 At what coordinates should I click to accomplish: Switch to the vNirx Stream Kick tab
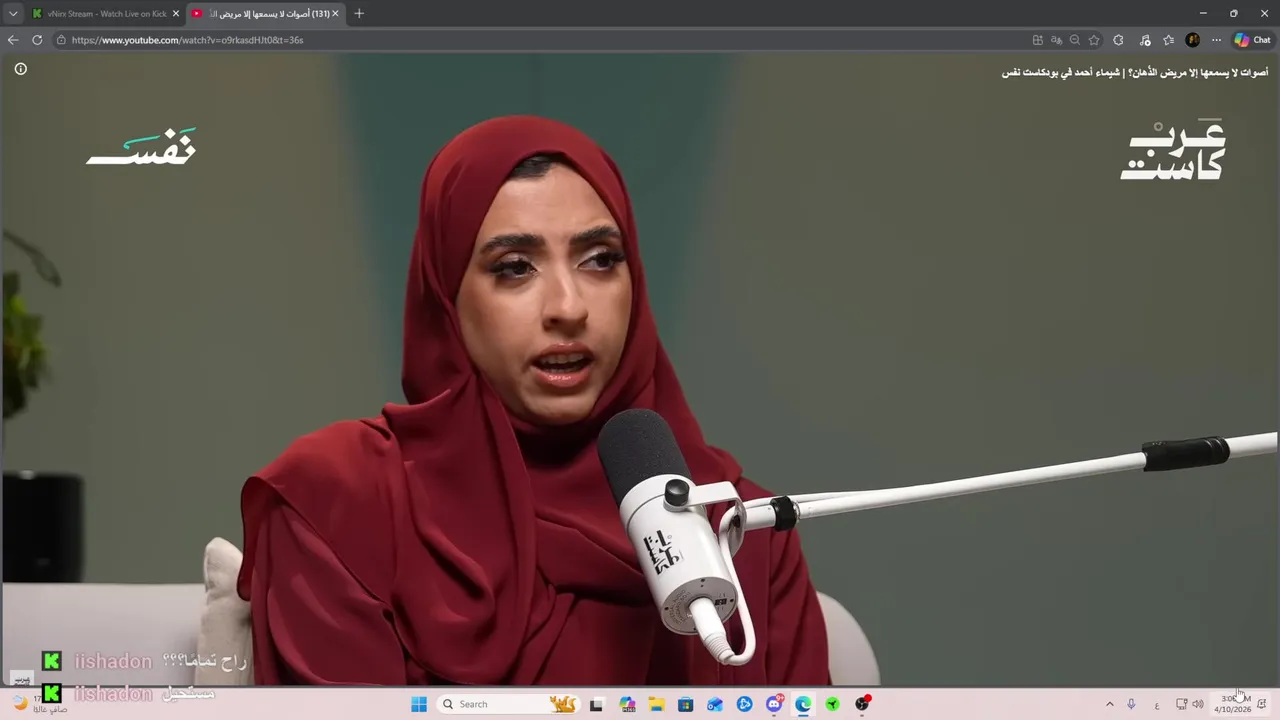(105, 14)
